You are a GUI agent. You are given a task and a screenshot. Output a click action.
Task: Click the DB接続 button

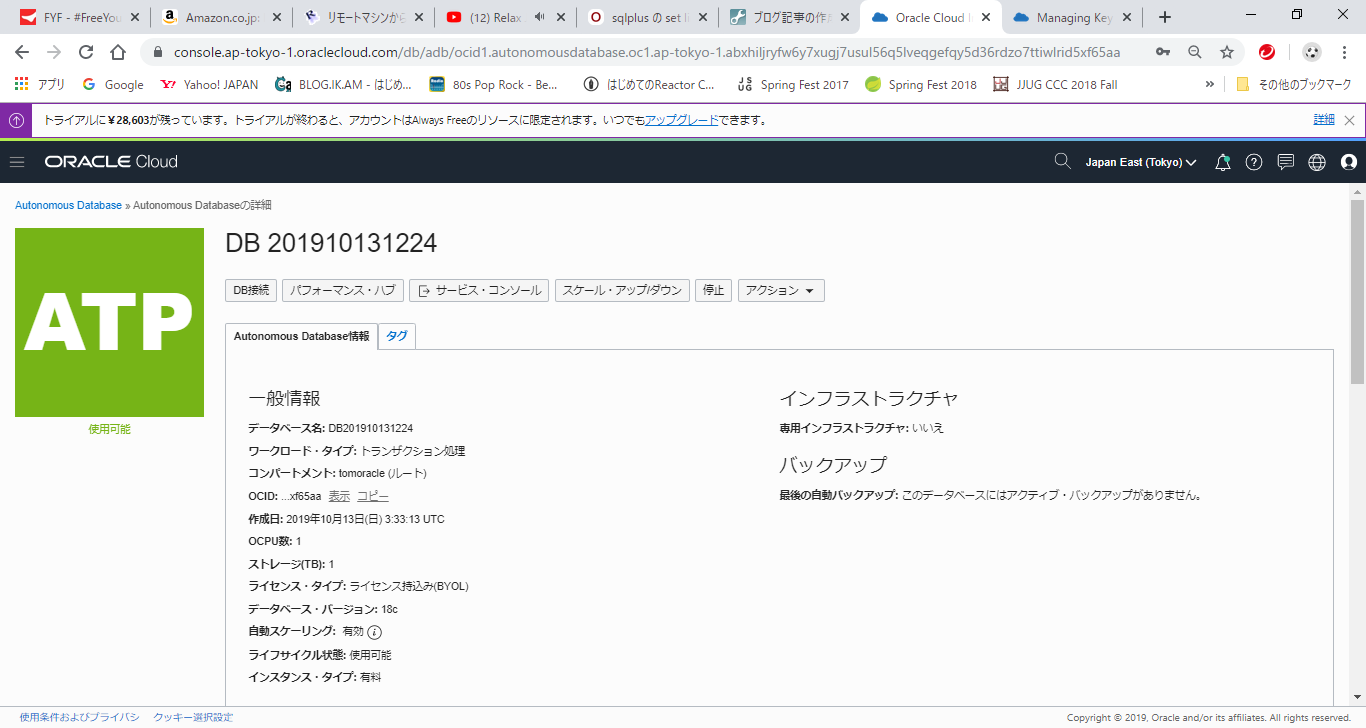pyautogui.click(x=251, y=290)
